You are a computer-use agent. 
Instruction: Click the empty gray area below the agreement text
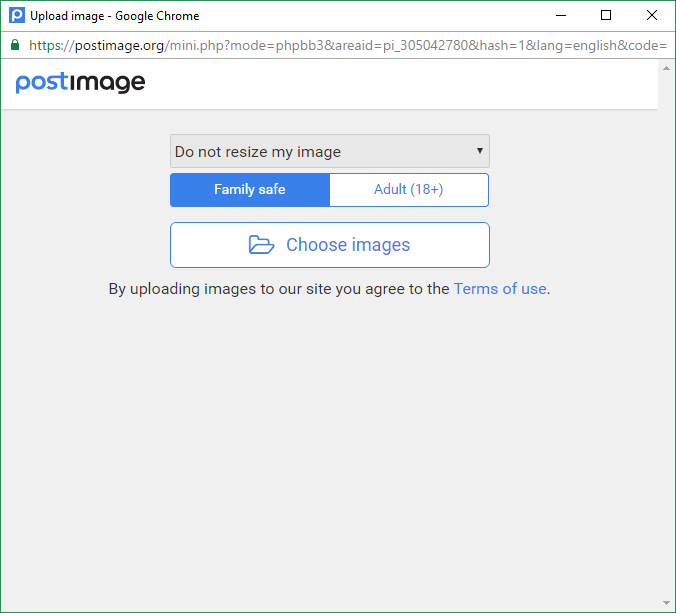tap(330, 450)
